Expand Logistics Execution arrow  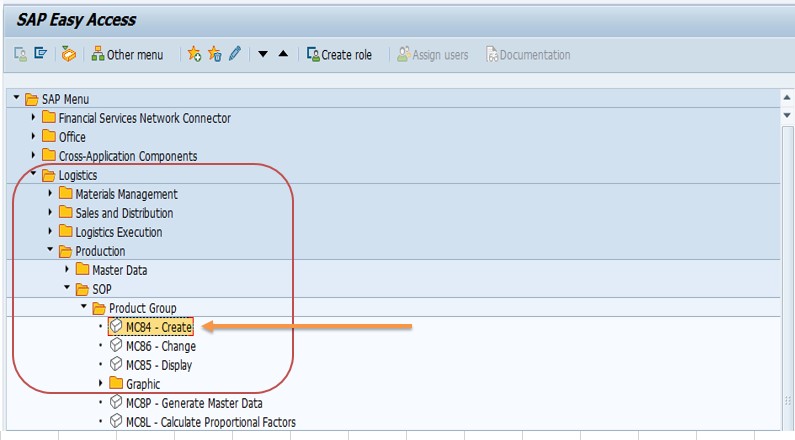click(x=50, y=231)
